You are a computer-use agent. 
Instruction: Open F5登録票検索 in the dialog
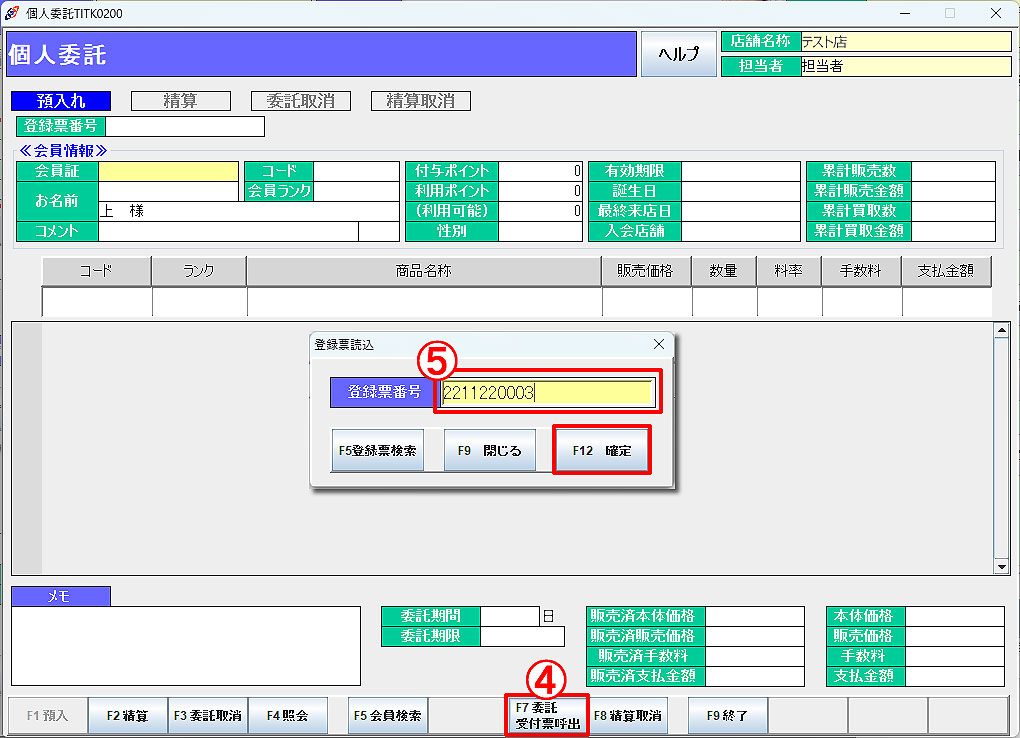tap(377, 451)
